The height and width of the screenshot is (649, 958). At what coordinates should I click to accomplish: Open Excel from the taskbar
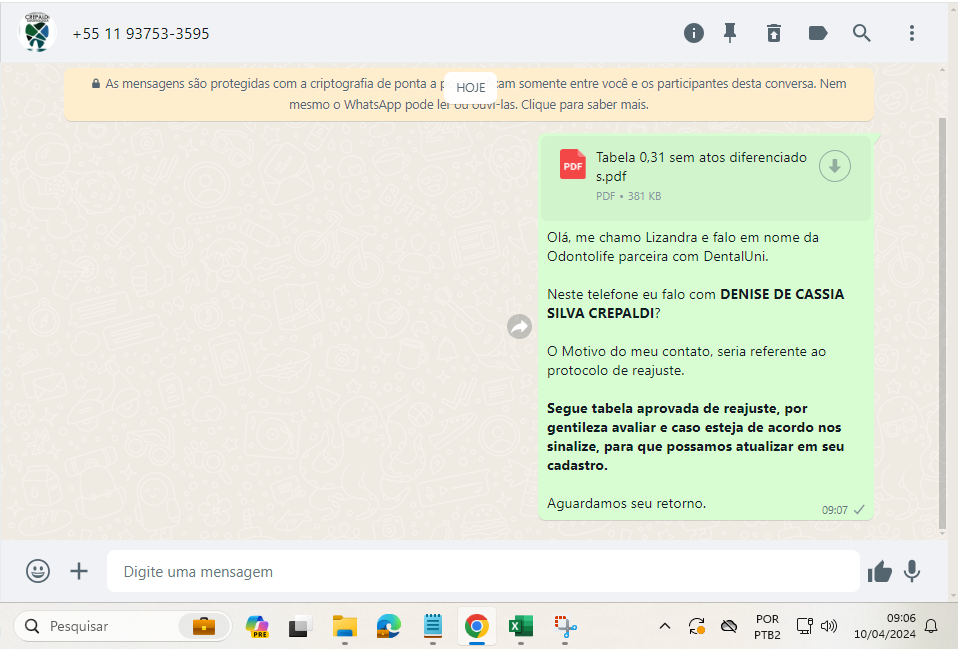521,626
